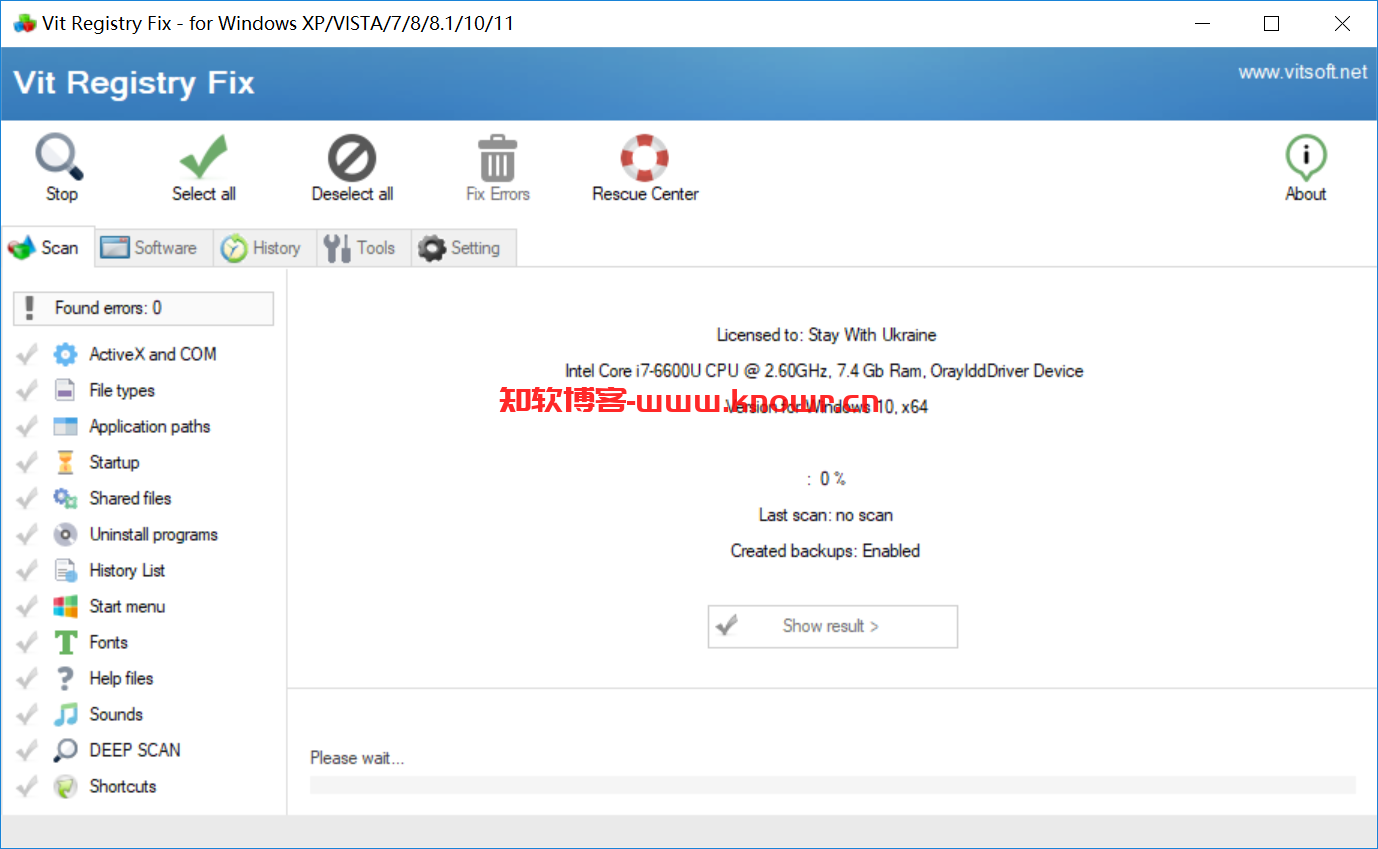The image size is (1378, 849).
Task: Click the Licensed to: Stay With Ukraine text
Action: coord(826,335)
